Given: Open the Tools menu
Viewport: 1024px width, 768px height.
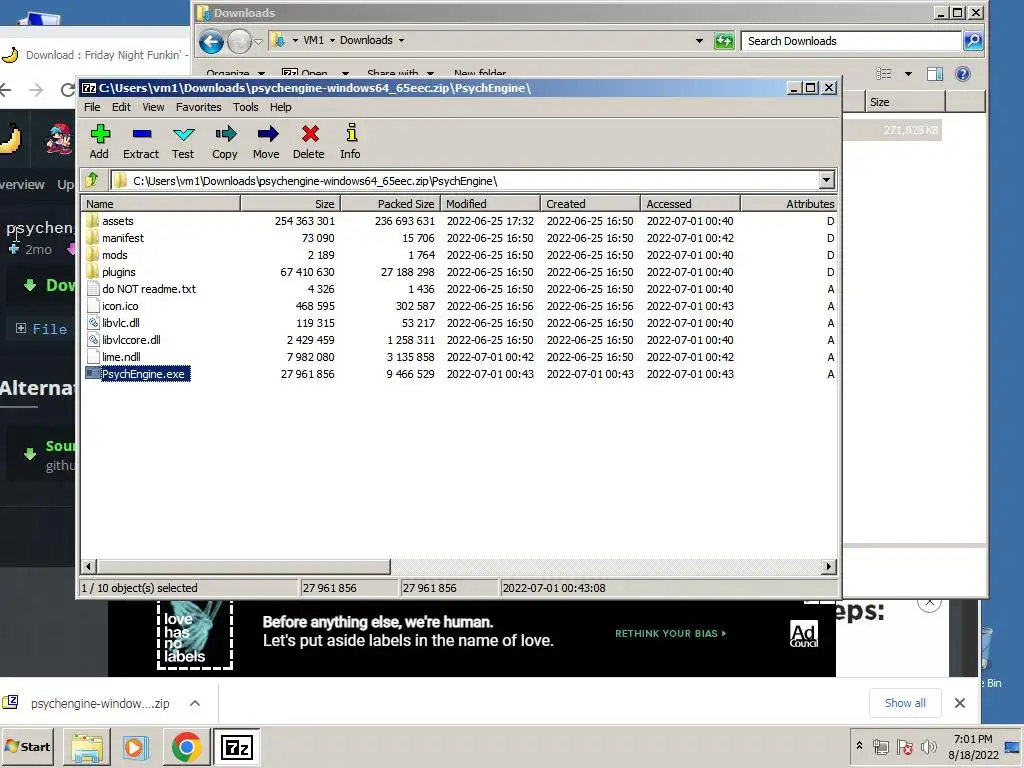Looking at the screenshot, I should pyautogui.click(x=246, y=107).
